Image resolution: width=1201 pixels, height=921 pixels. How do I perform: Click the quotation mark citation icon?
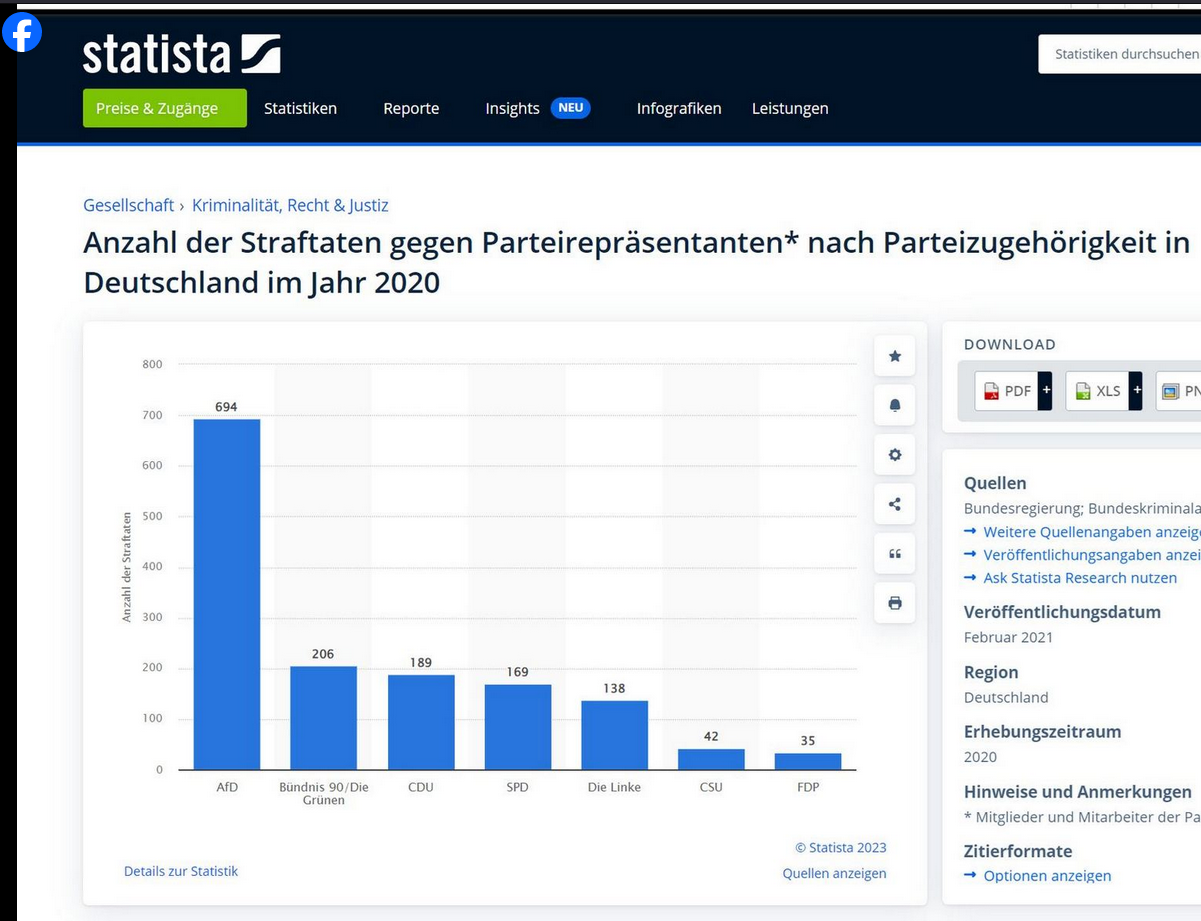[x=894, y=554]
